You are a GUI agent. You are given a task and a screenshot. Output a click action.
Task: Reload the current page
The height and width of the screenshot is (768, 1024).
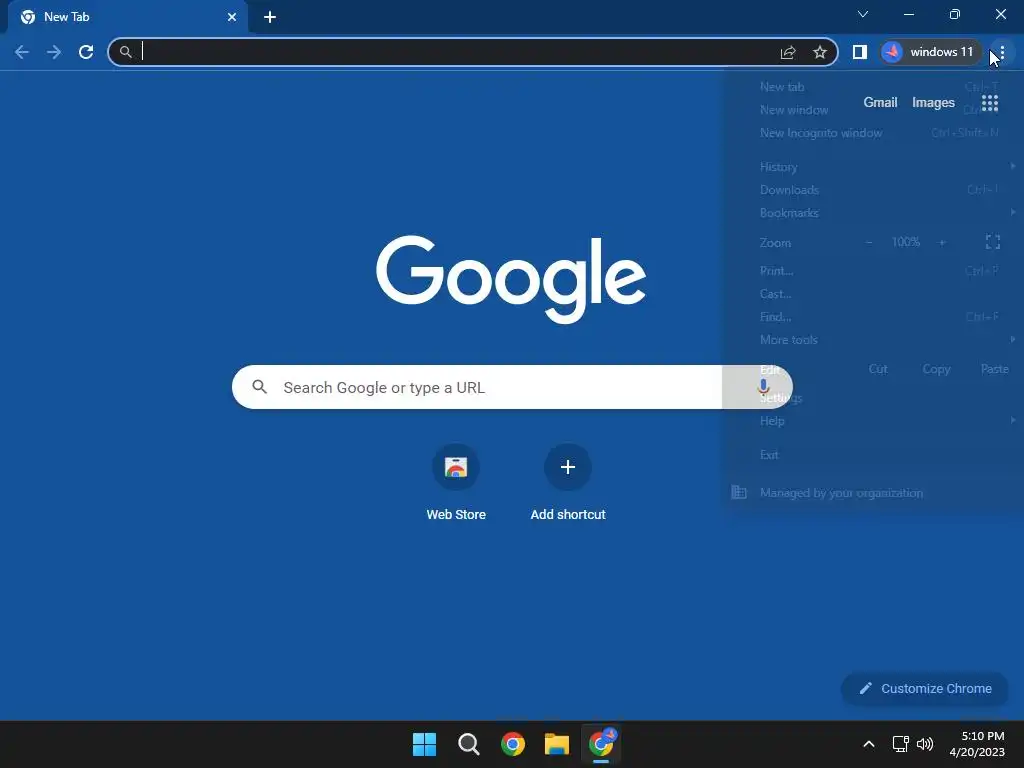(x=86, y=52)
